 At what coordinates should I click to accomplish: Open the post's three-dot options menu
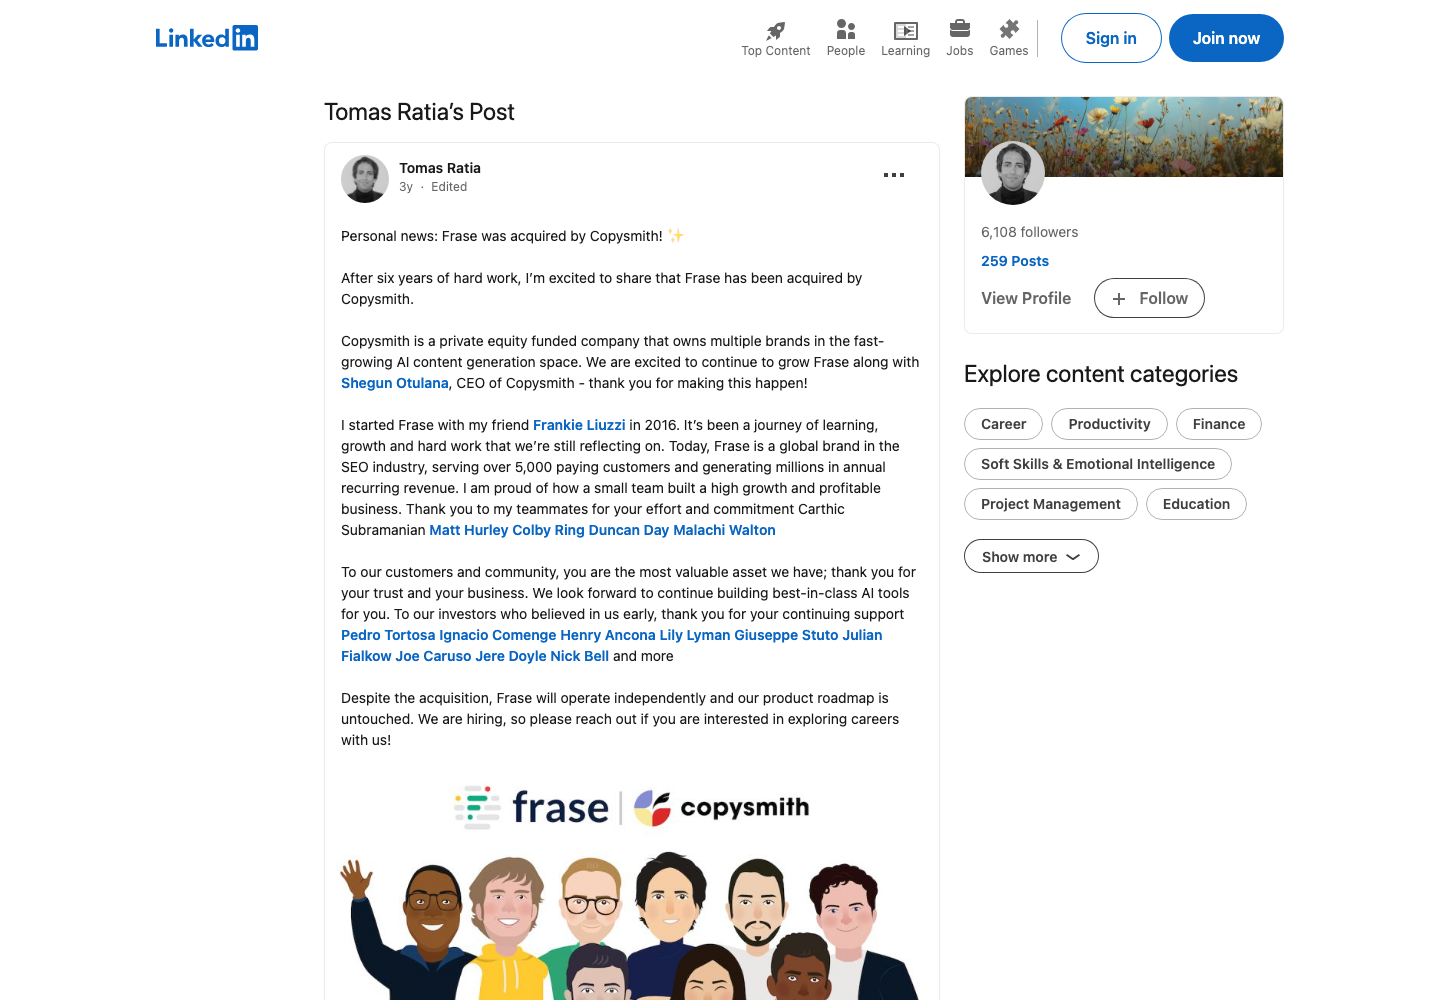pyautogui.click(x=894, y=175)
